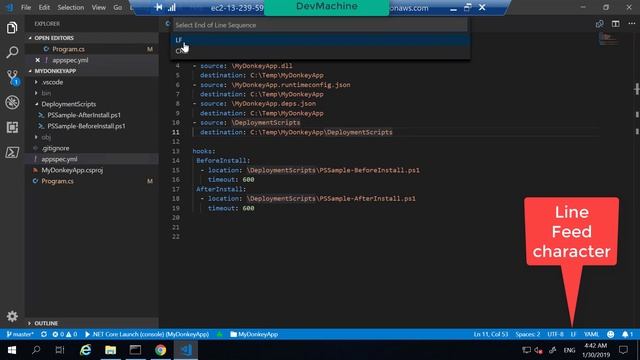Open the Search view in activity bar
Image resolution: width=640 pixels, height=360 pixels.
[x=12, y=52]
